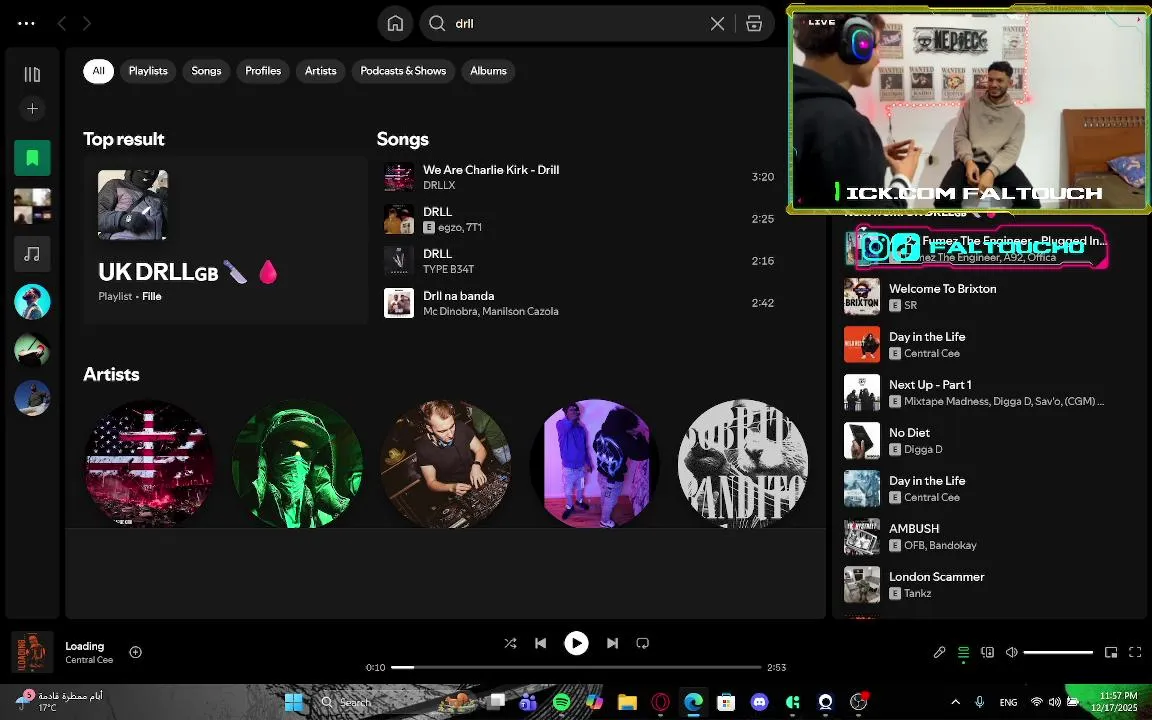This screenshot has height=720, width=1152.
Task: Seek in the song progress bar
Action: 576,667
